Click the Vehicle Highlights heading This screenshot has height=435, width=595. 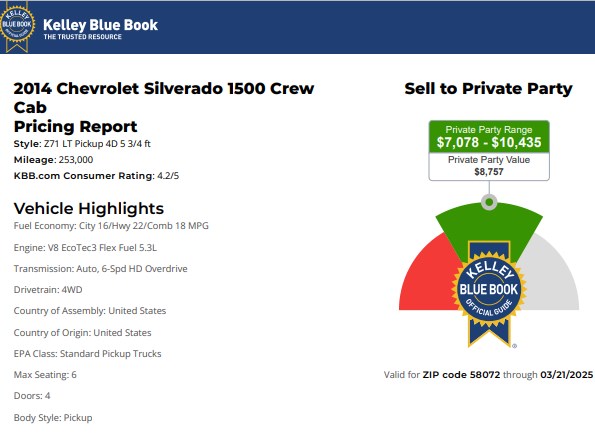click(x=89, y=208)
